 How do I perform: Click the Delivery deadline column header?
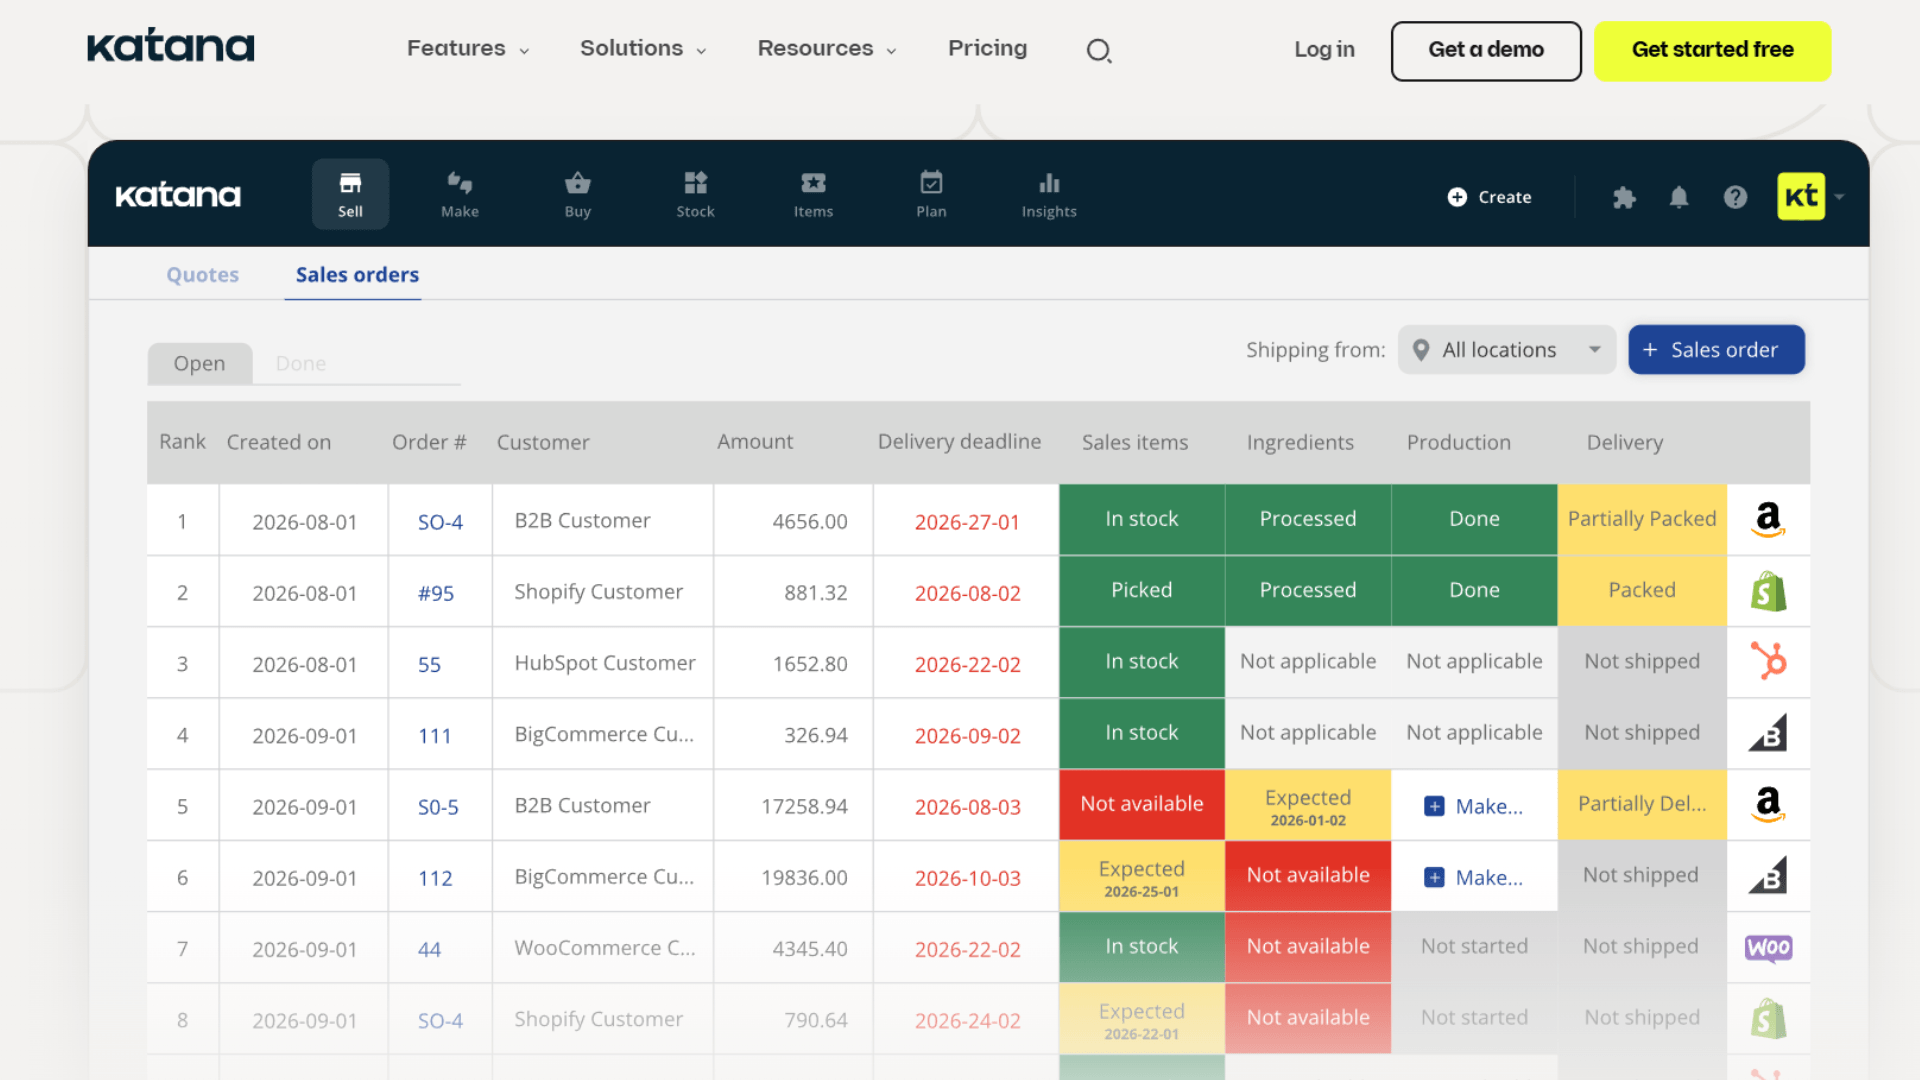(x=959, y=441)
